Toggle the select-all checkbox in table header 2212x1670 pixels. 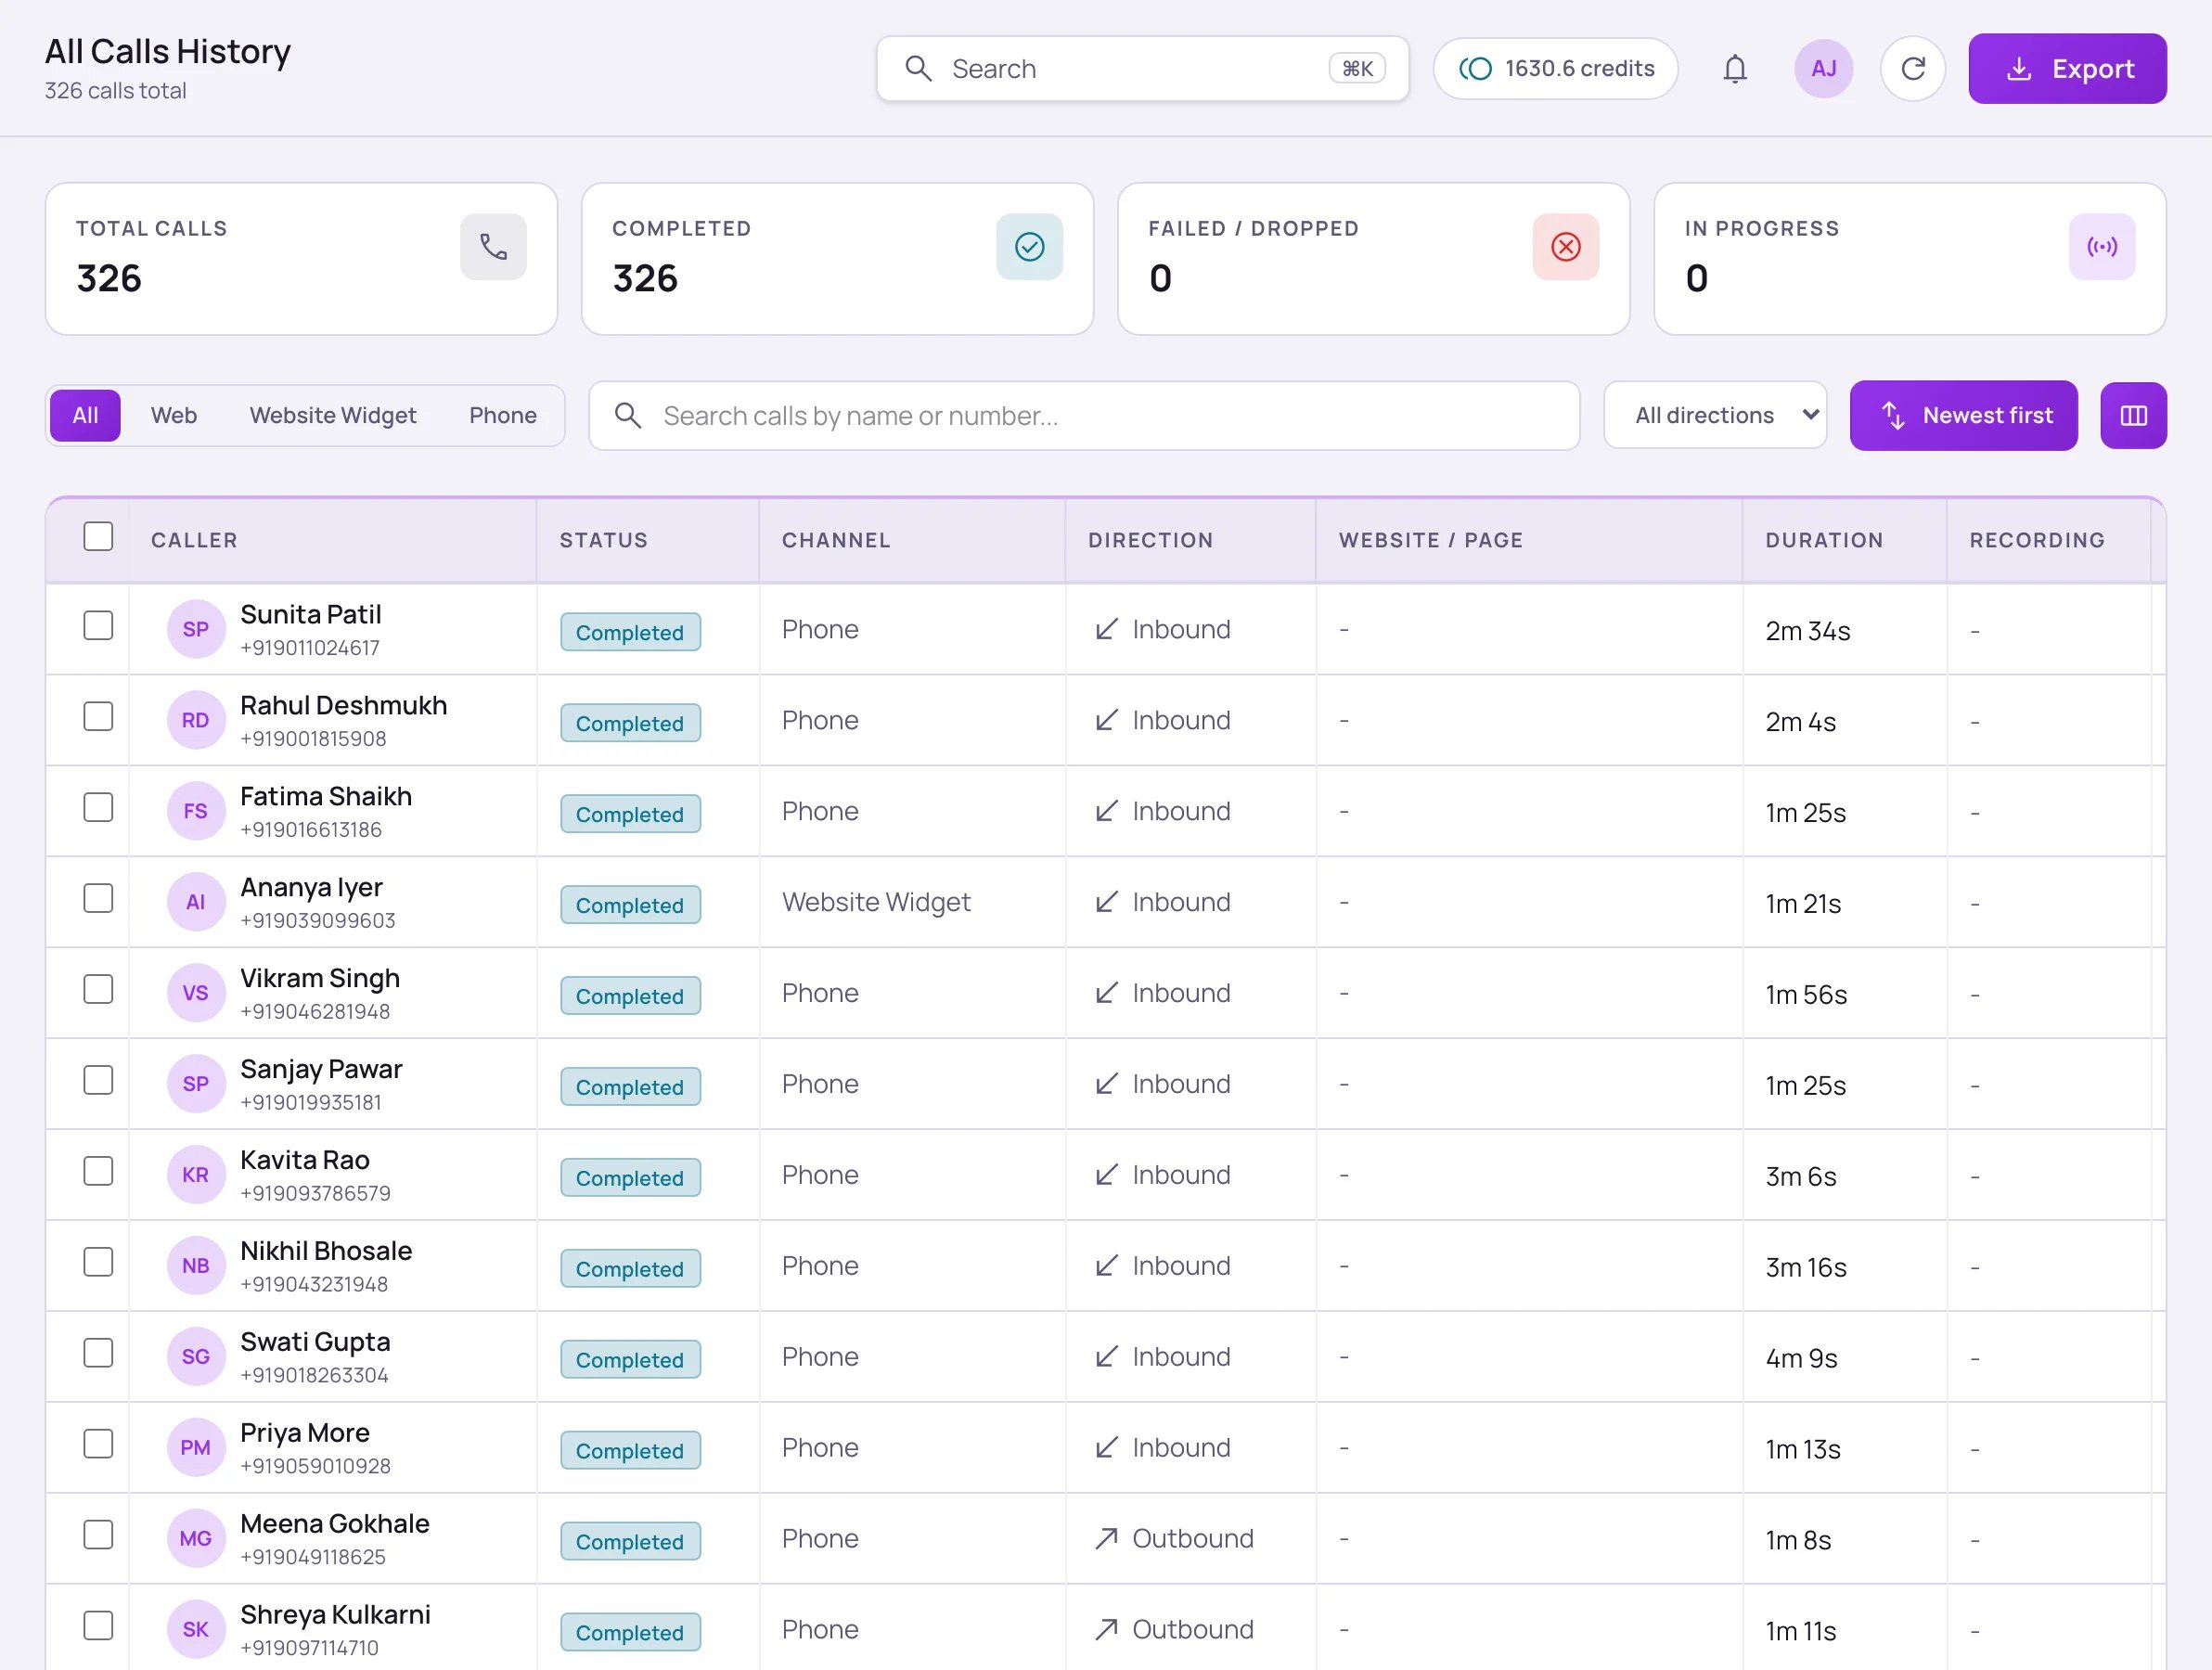tap(98, 537)
